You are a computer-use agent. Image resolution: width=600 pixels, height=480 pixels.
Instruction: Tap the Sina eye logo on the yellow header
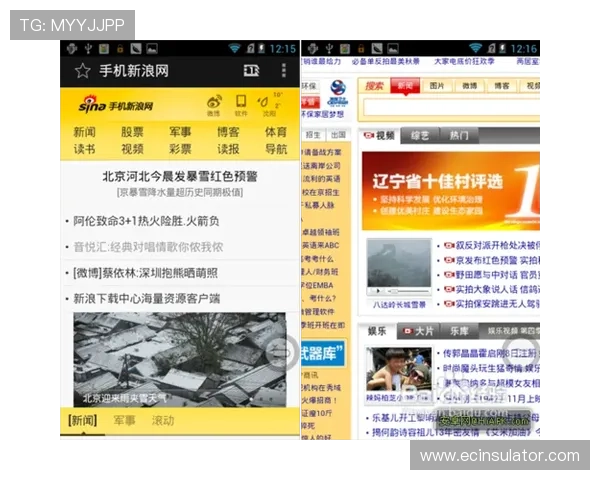91,104
